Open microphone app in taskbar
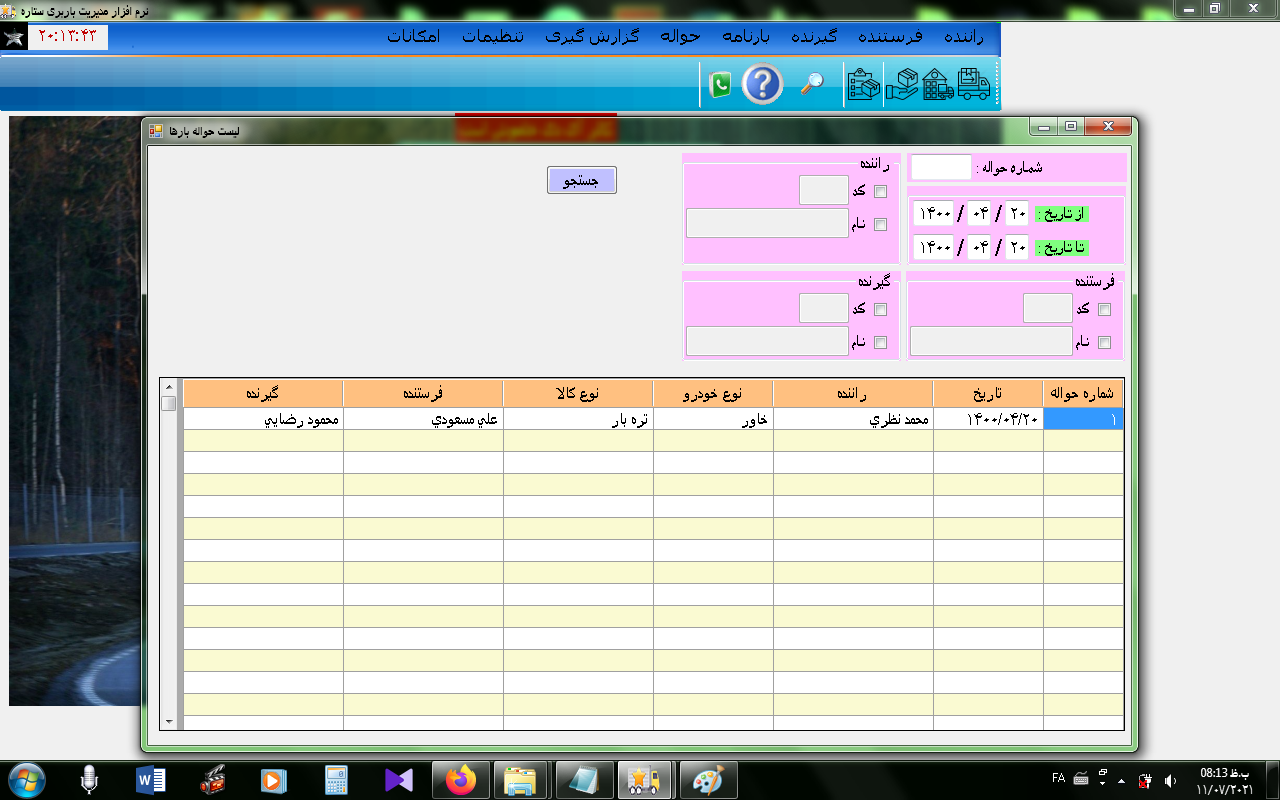This screenshot has width=1280, height=800. pos(89,780)
